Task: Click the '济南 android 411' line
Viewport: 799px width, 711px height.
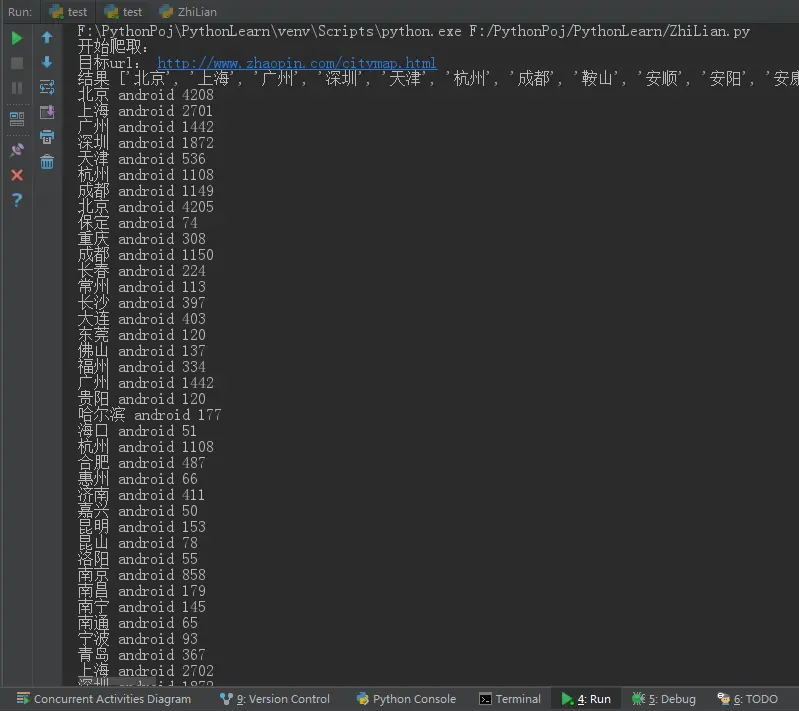Action: (141, 495)
